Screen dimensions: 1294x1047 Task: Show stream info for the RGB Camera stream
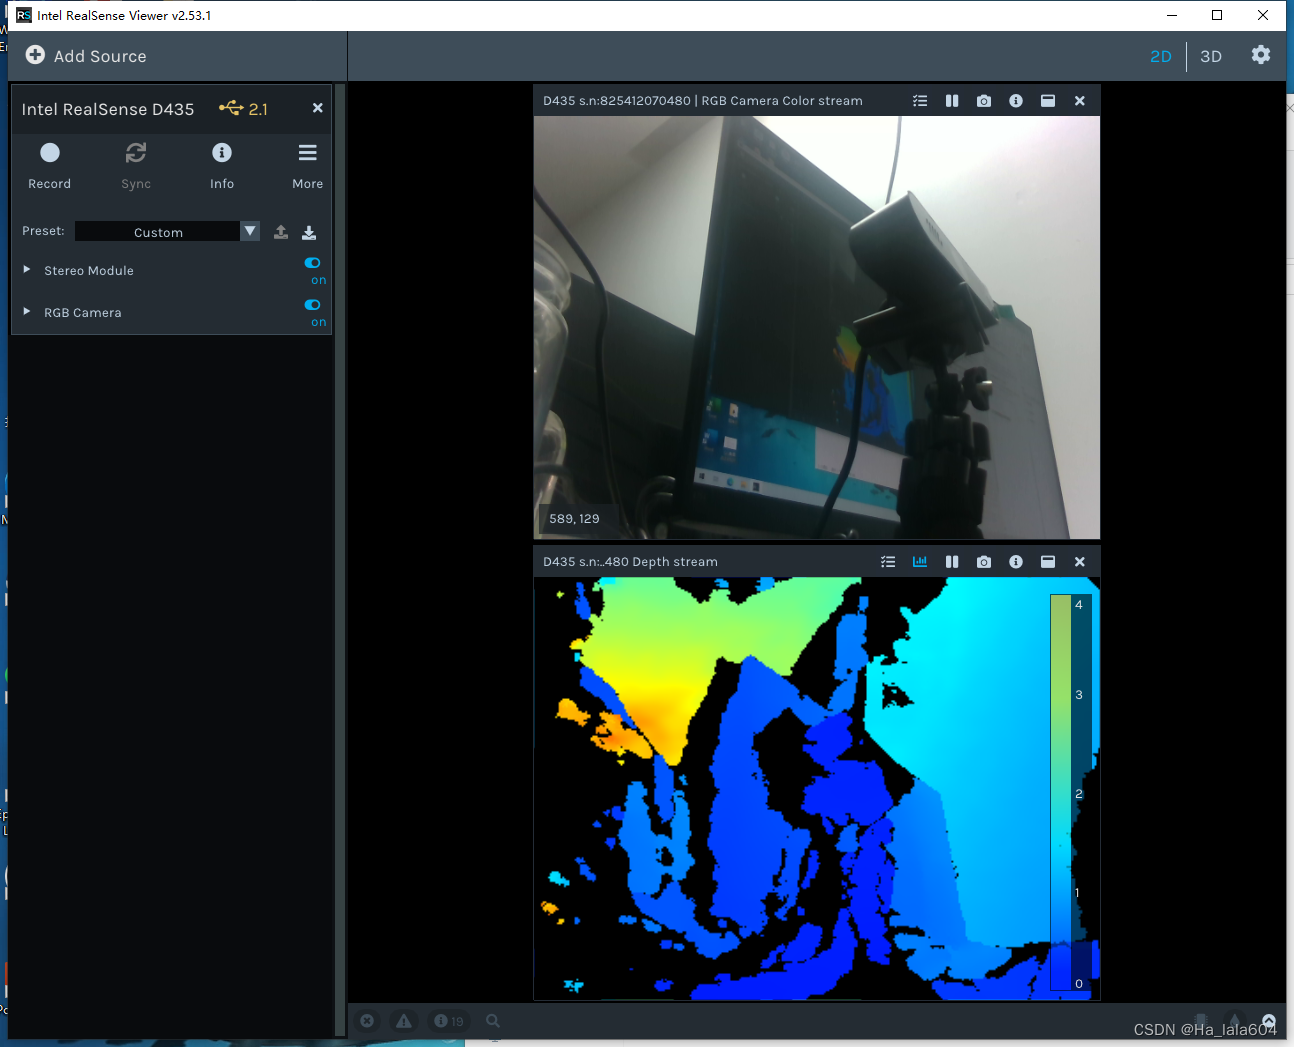coord(1015,100)
